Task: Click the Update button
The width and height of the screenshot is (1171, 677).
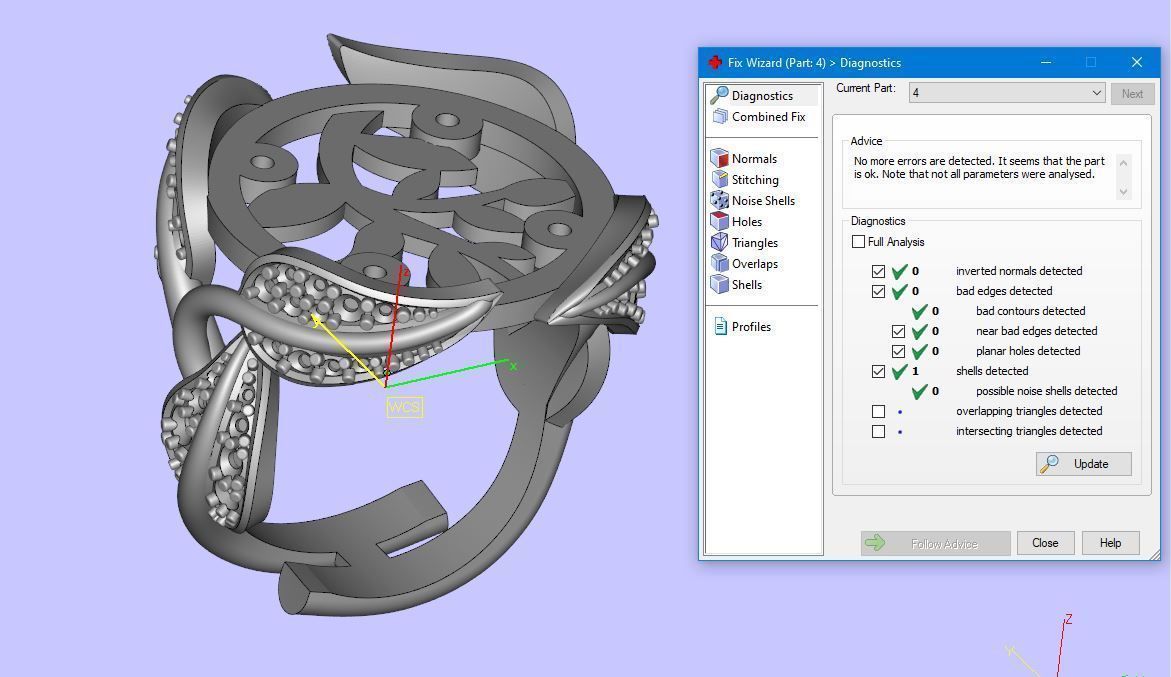Action: pos(1084,464)
